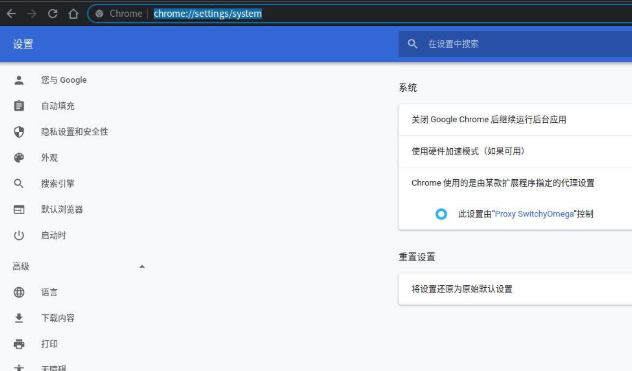Screen dimensions: 632x371
Task: Open the 启动时 startup settings
Action: (x=53, y=235)
